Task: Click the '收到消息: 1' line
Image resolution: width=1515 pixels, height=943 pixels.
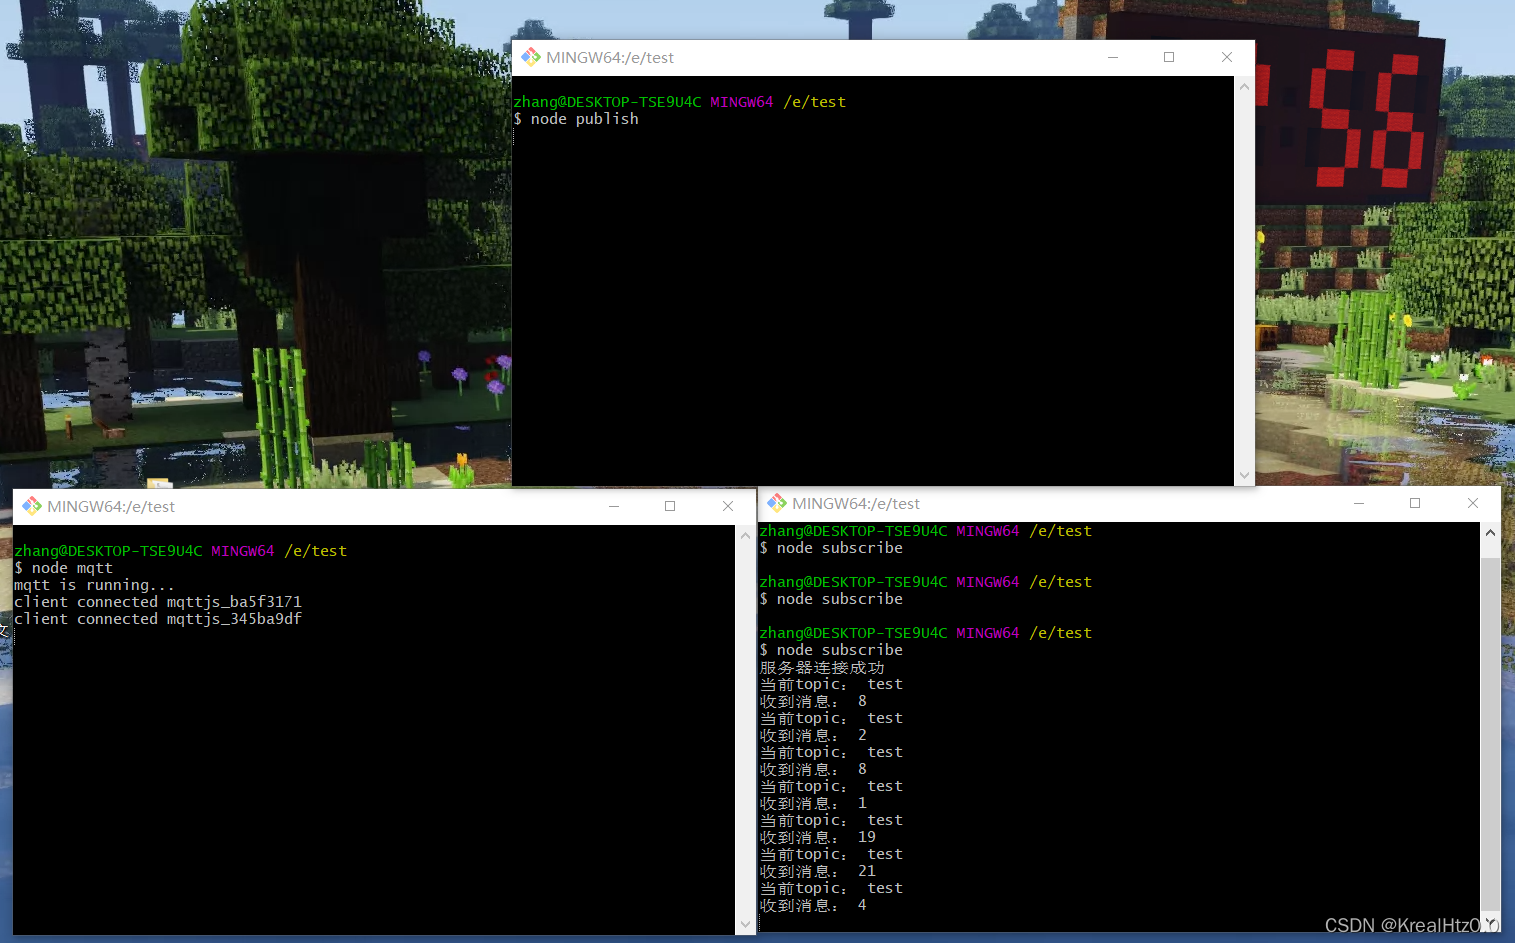Action: [x=814, y=803]
